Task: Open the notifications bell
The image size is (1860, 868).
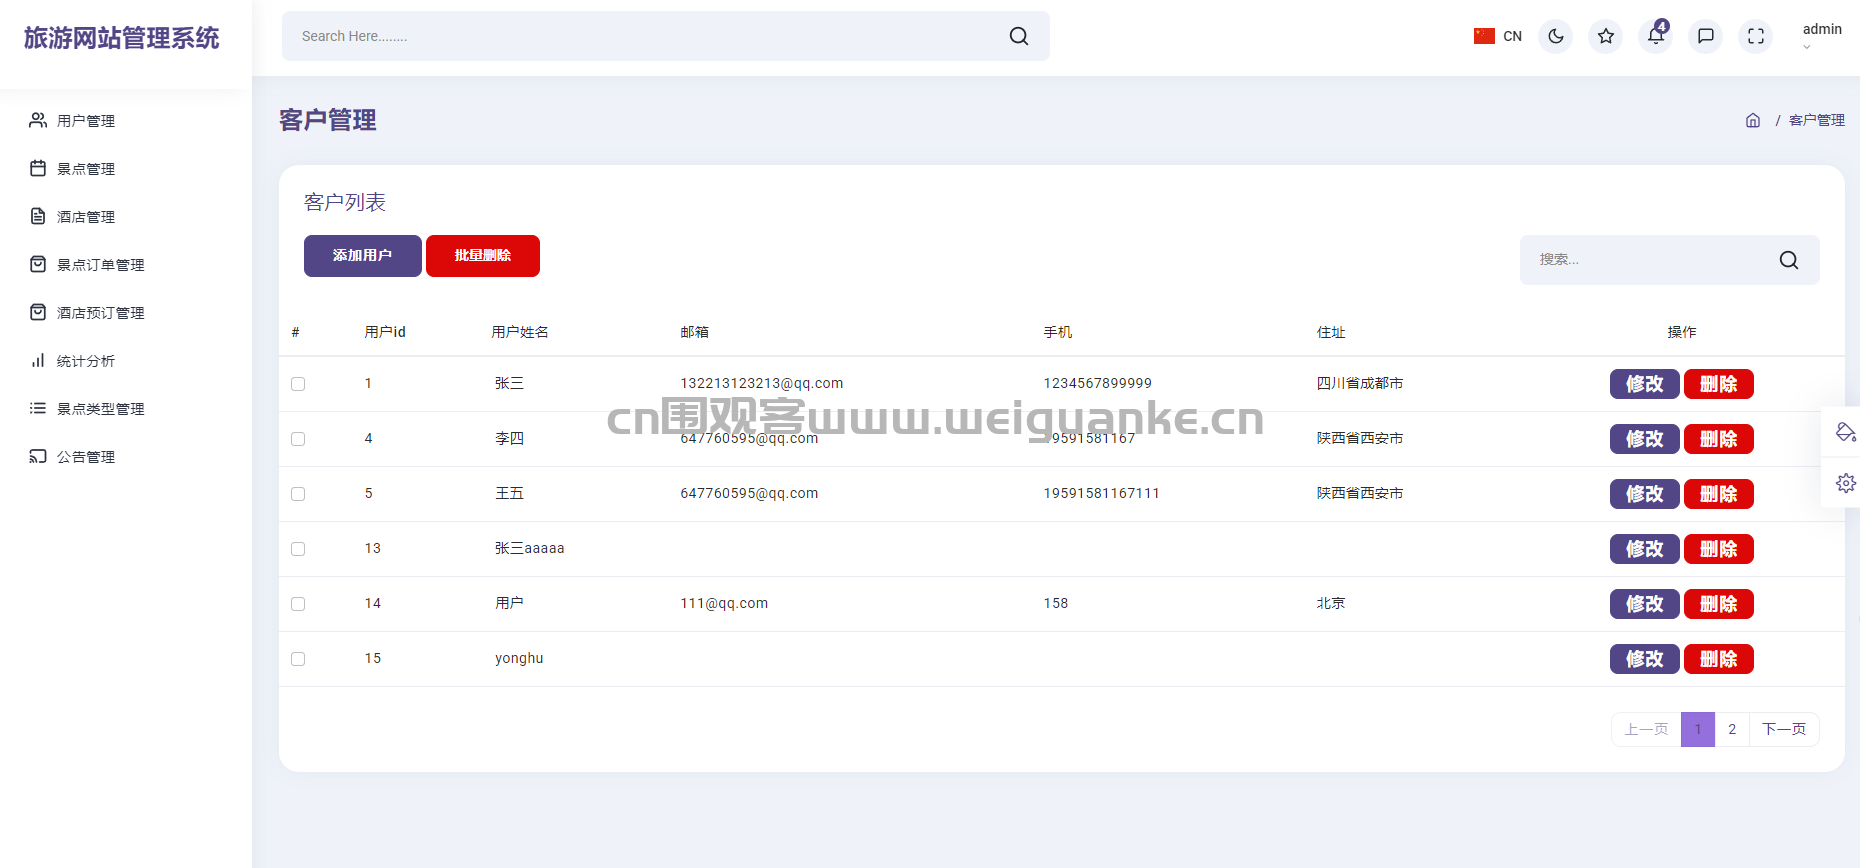Action: [1655, 36]
